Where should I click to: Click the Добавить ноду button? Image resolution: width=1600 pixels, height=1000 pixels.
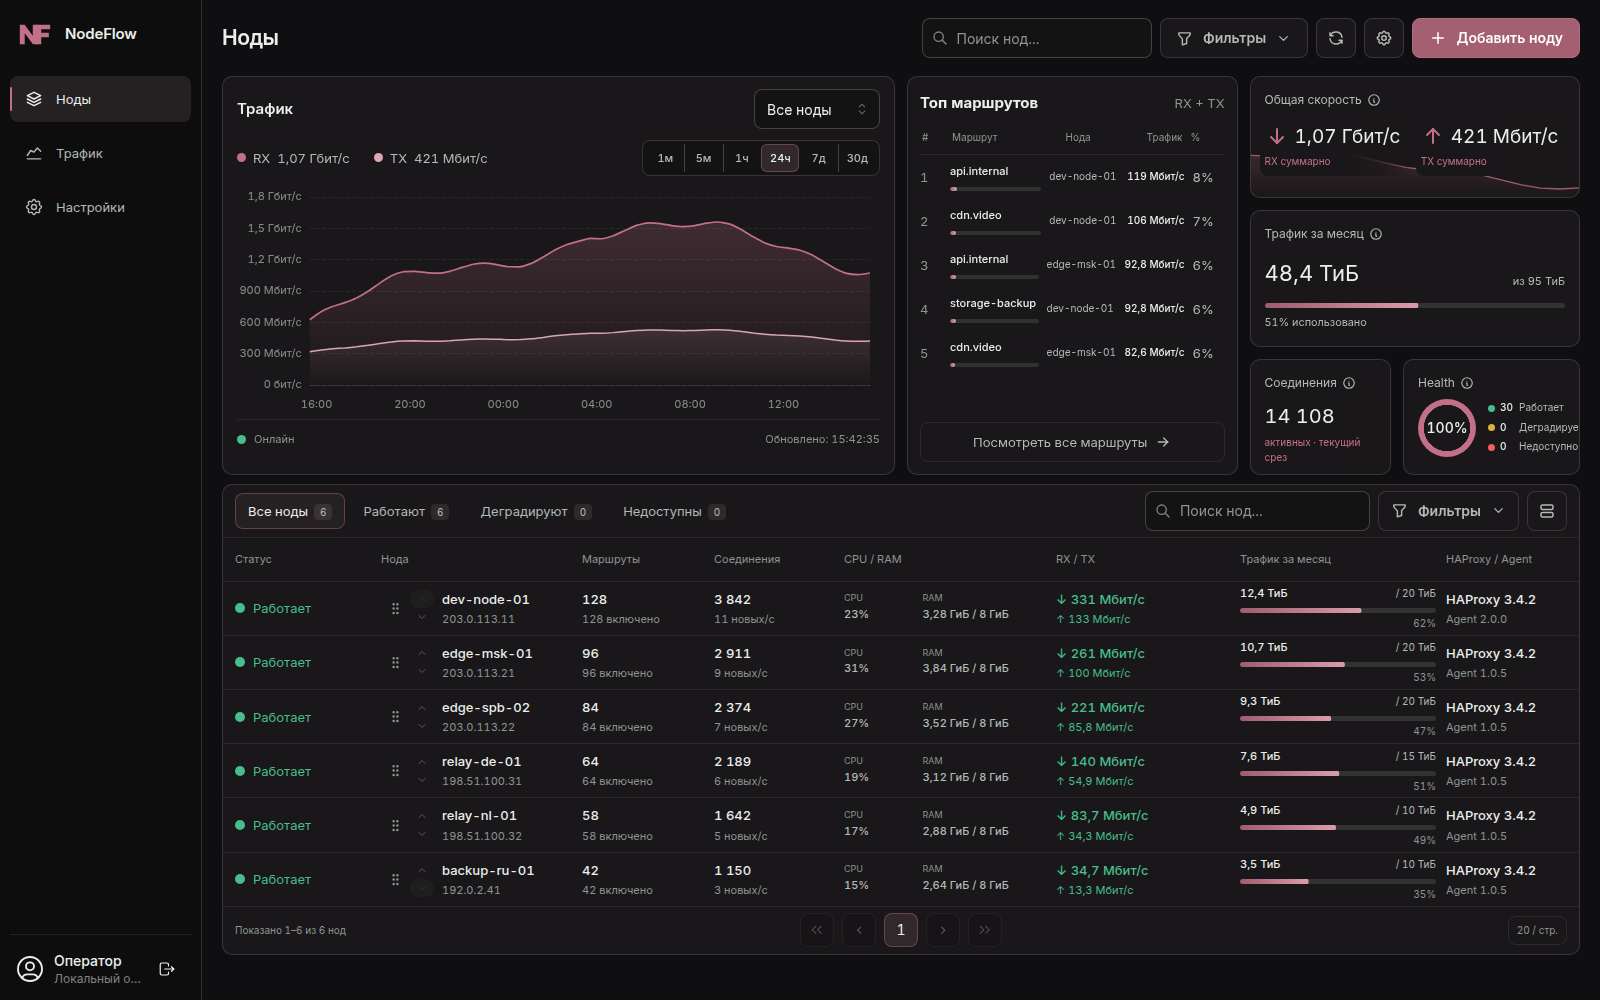point(1496,38)
